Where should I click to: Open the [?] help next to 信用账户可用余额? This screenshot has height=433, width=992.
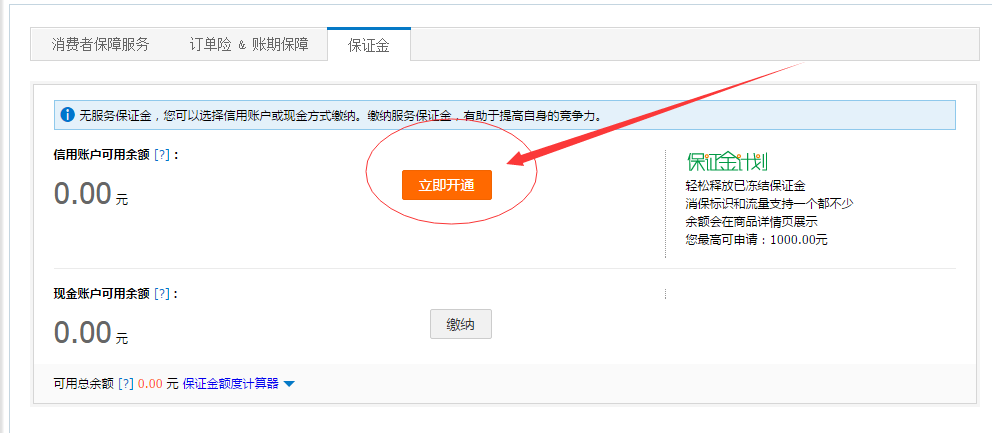(x=162, y=154)
